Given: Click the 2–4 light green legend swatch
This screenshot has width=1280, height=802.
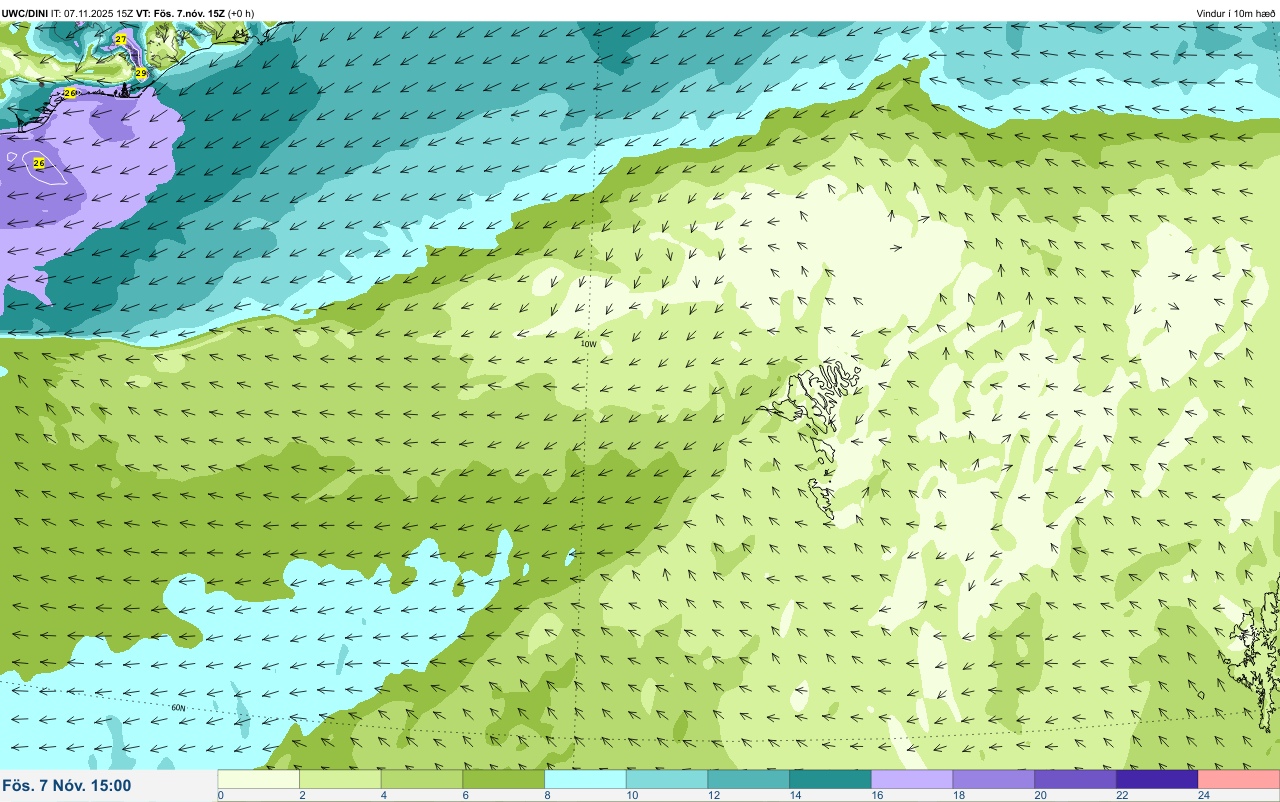Looking at the screenshot, I should coord(340,779).
